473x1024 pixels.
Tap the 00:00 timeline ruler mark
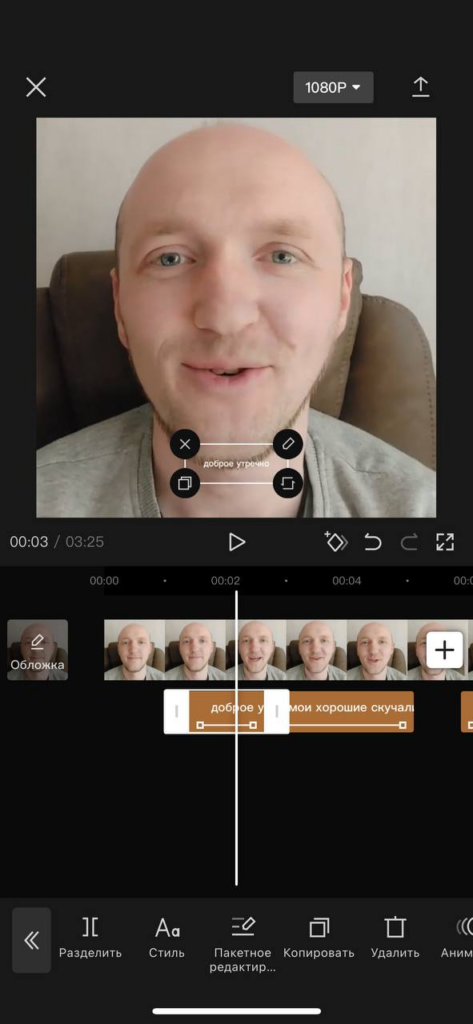coord(105,581)
